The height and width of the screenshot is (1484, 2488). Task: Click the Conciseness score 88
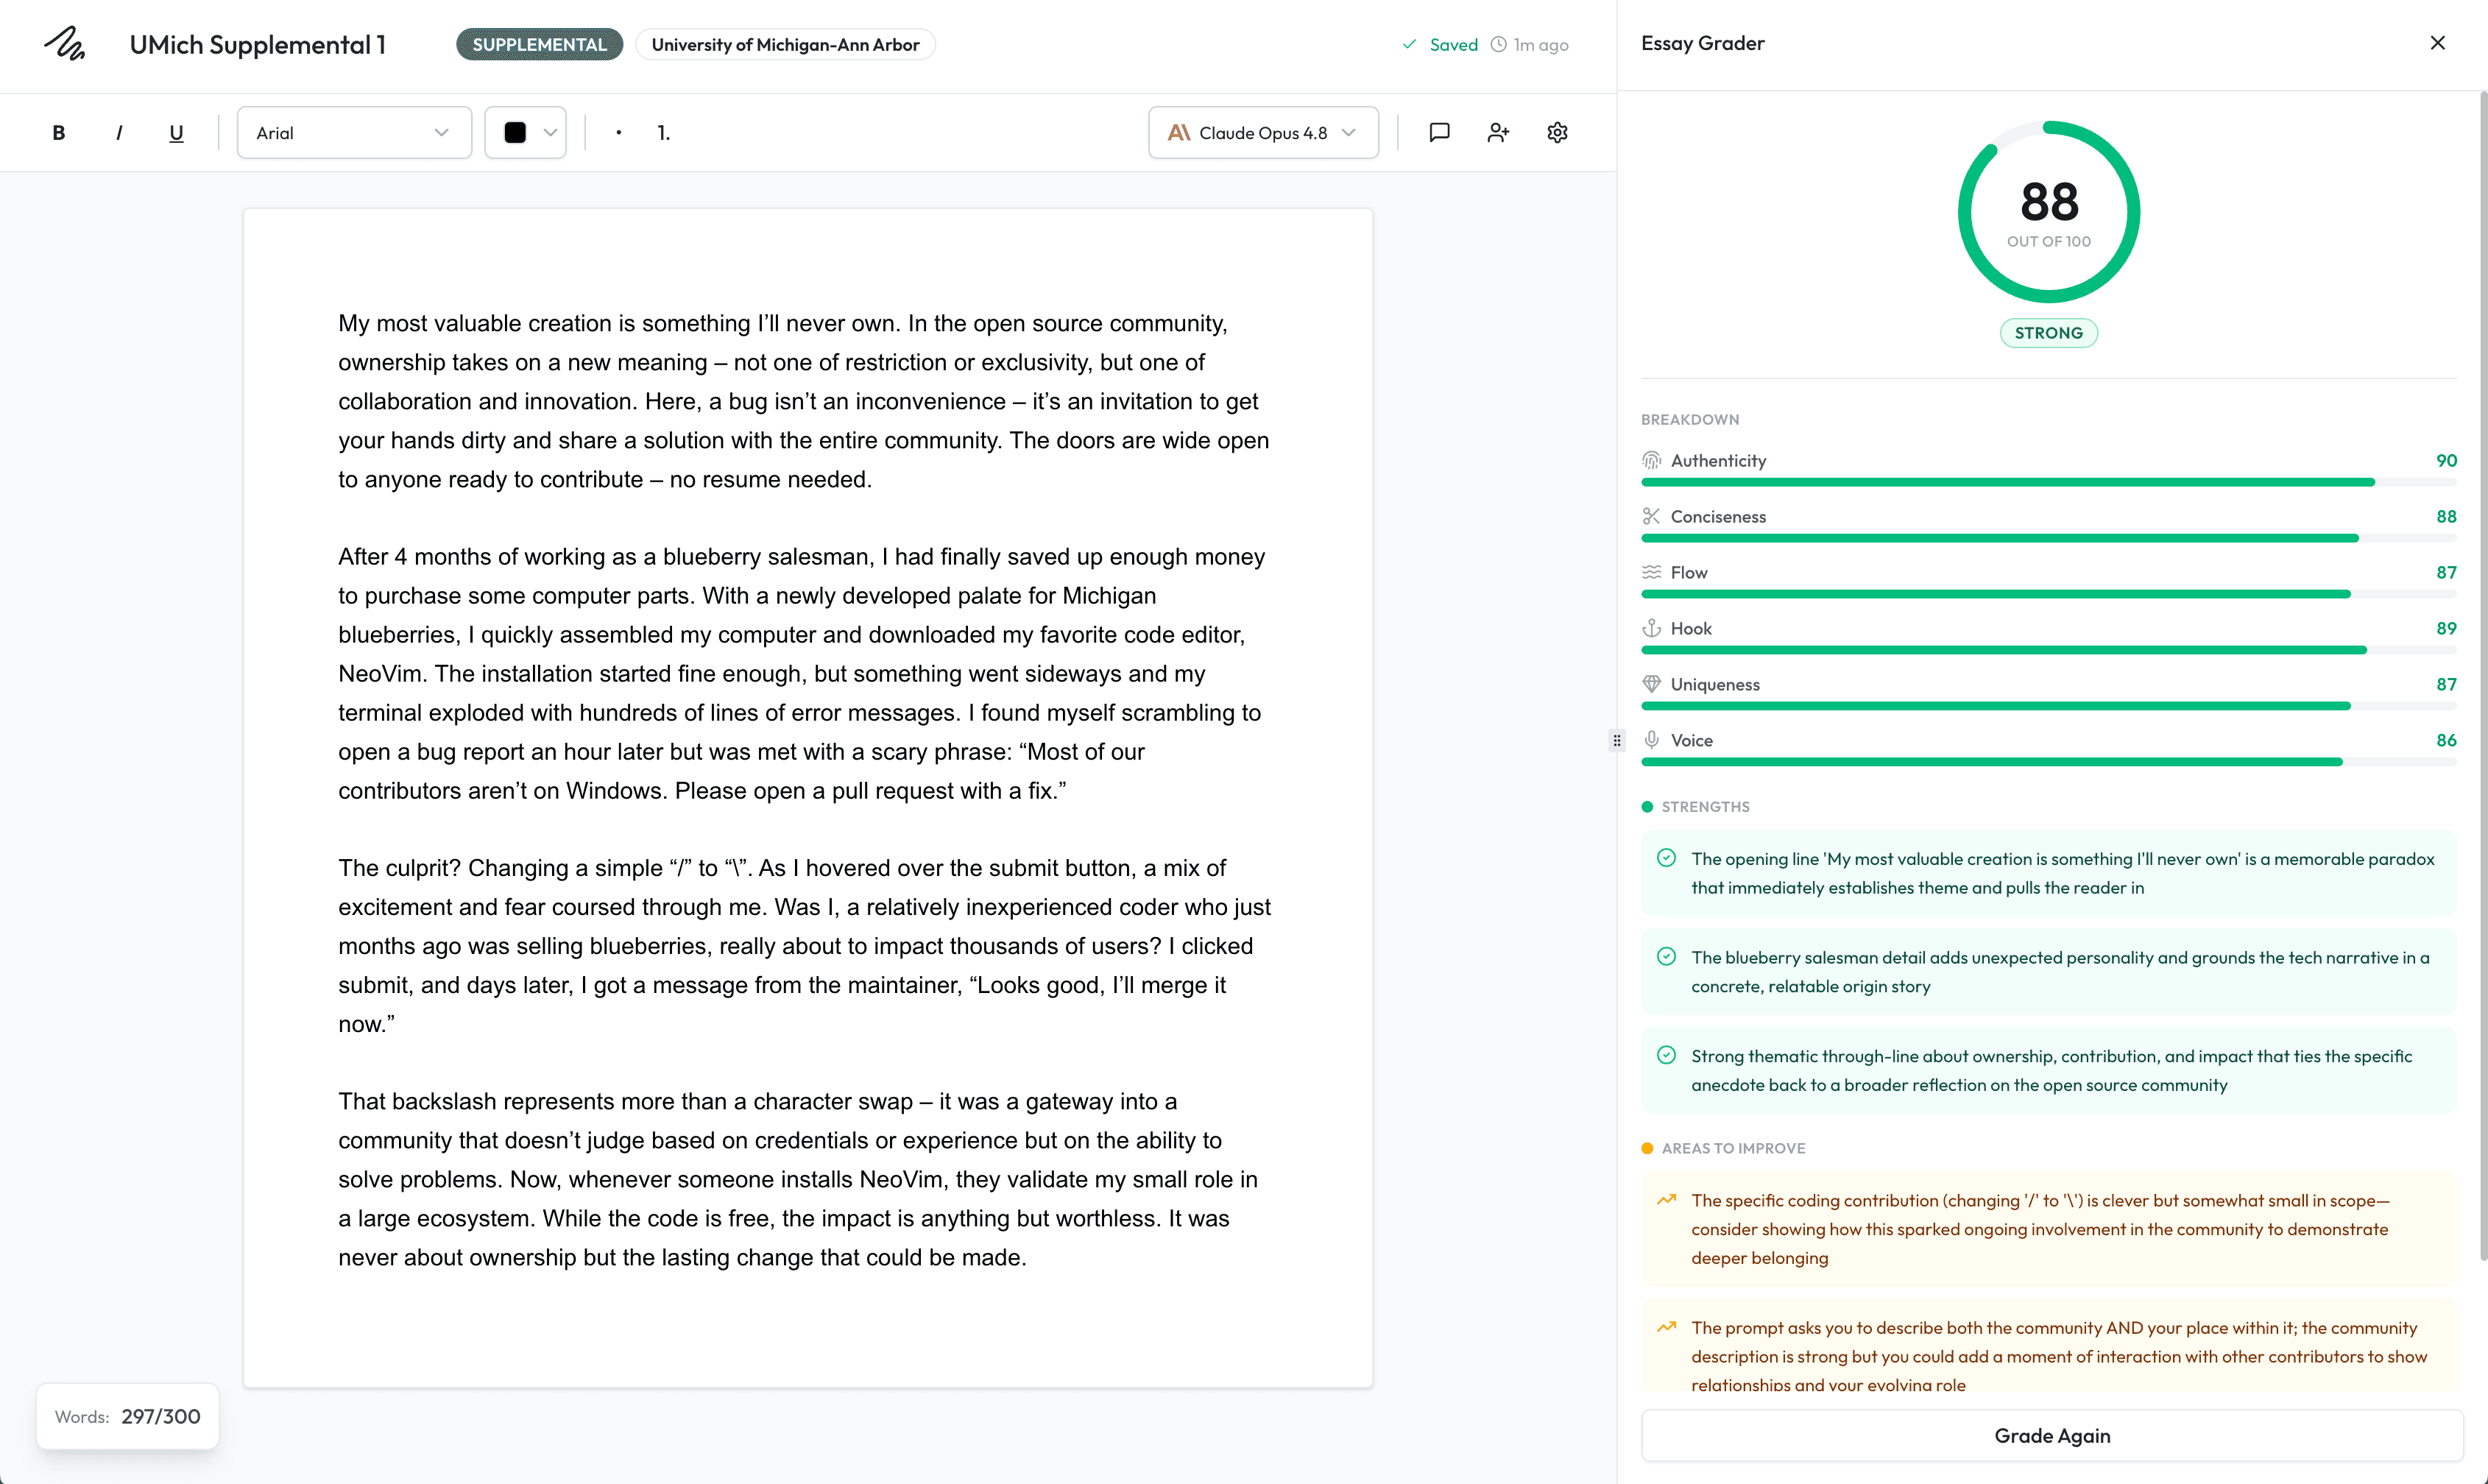tap(2446, 517)
